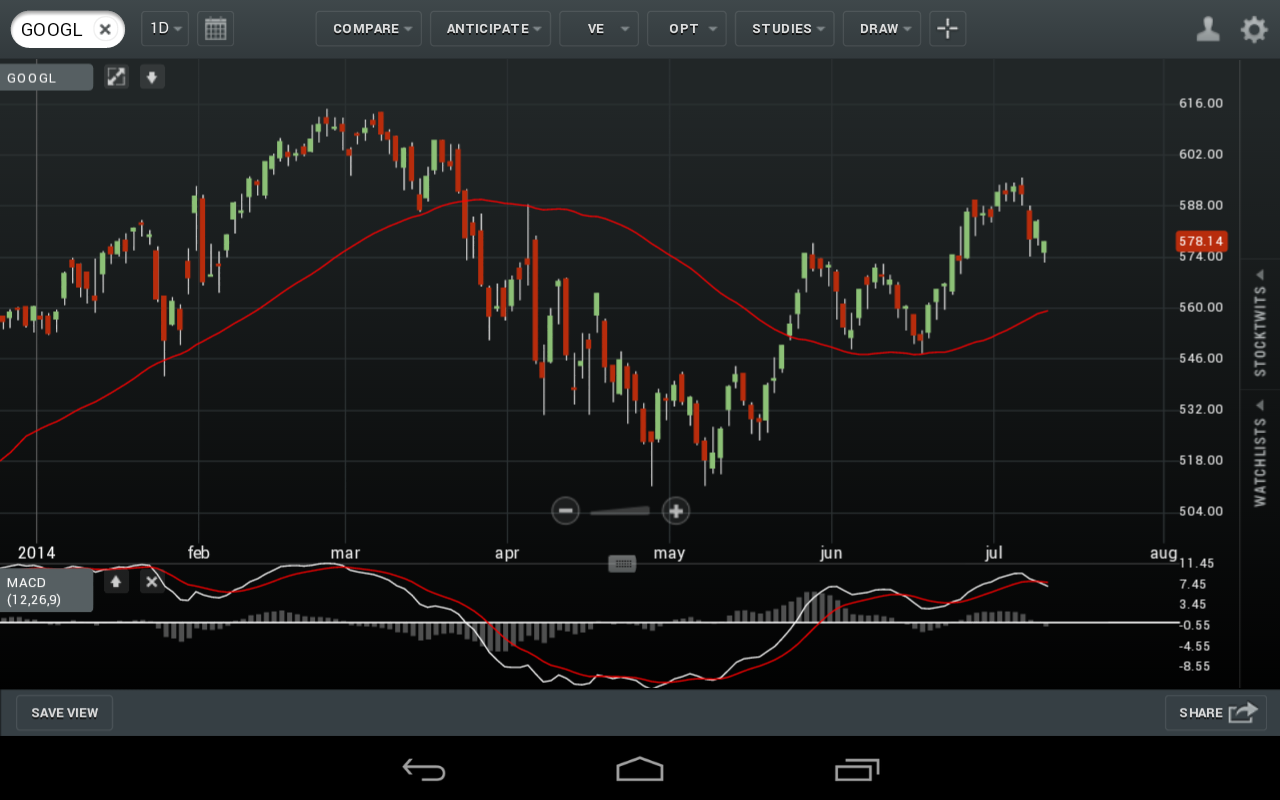Click the Save View button
1280x800 pixels.
tap(65, 713)
